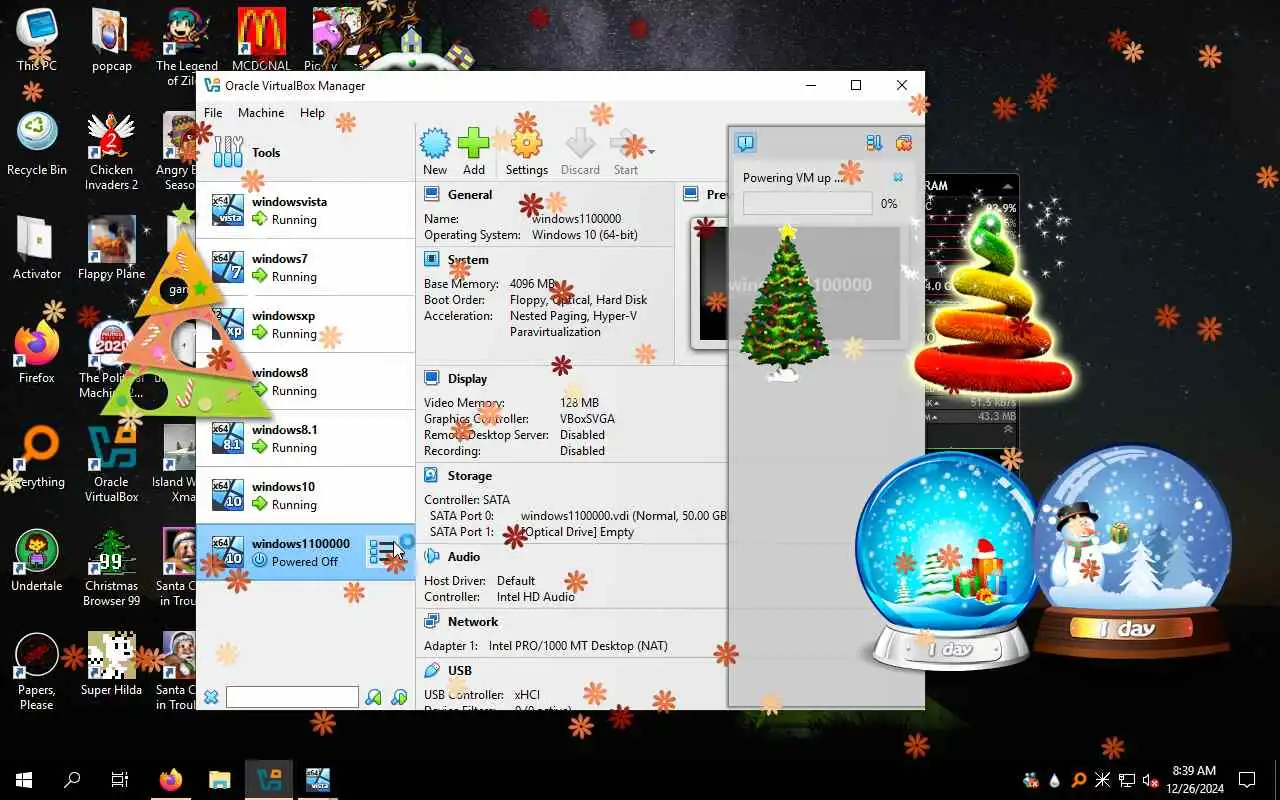Open the Papers, Please desktop shortcut

tap(37, 670)
